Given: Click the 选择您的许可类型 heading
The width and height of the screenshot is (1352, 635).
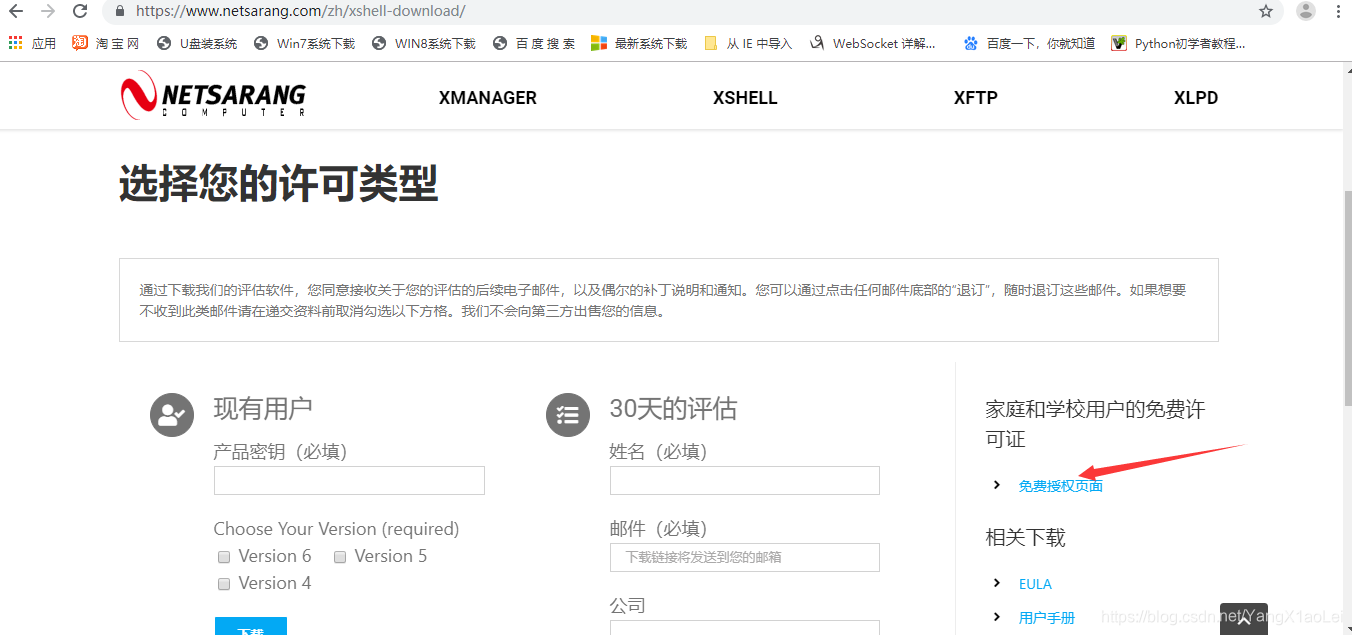Looking at the screenshot, I should (x=279, y=184).
